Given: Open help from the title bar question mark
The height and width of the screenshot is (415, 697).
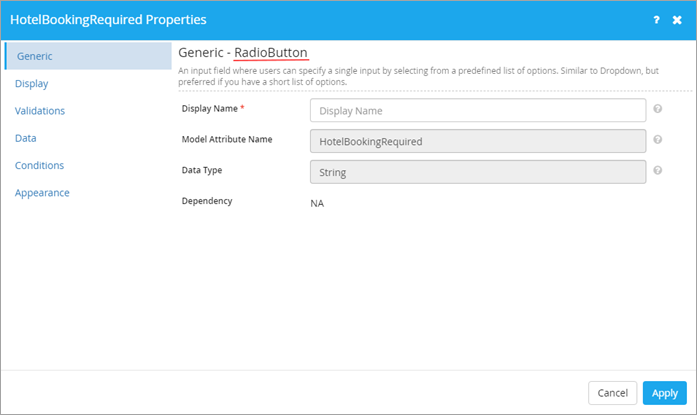Looking at the screenshot, I should [657, 20].
